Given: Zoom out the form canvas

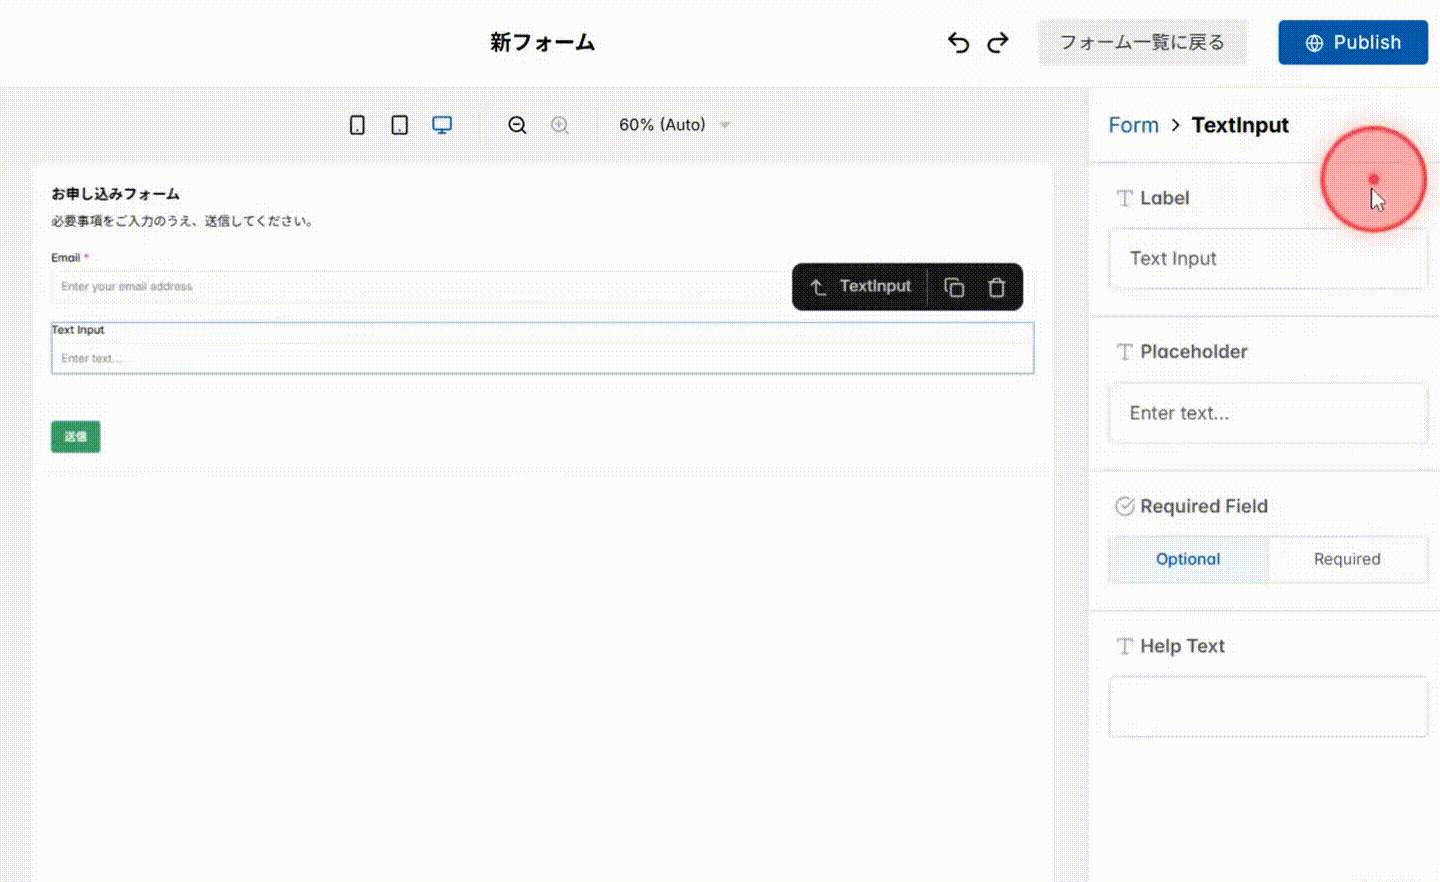Looking at the screenshot, I should pyautogui.click(x=517, y=124).
